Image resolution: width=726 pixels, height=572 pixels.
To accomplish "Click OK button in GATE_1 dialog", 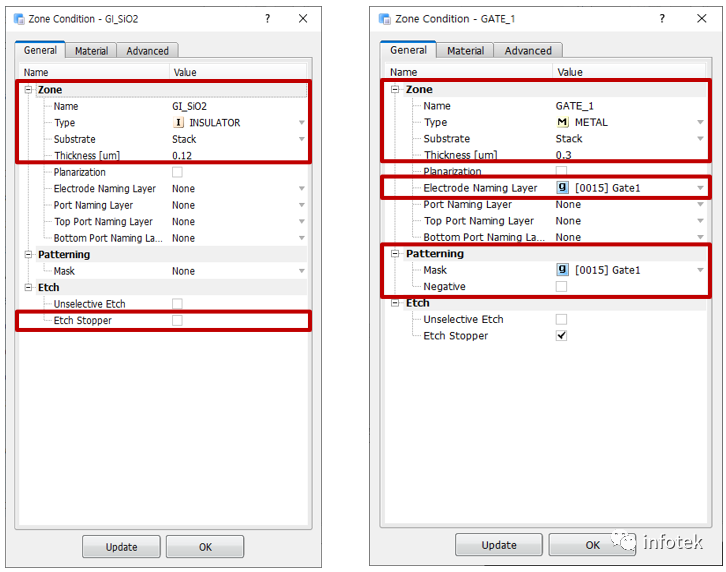I will click(592, 545).
